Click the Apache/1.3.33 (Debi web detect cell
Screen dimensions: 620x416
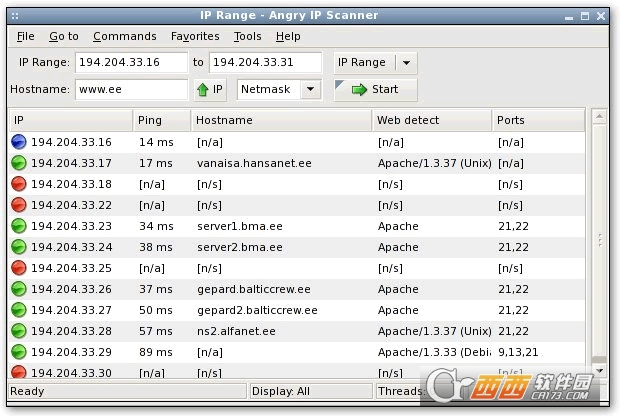(x=434, y=352)
